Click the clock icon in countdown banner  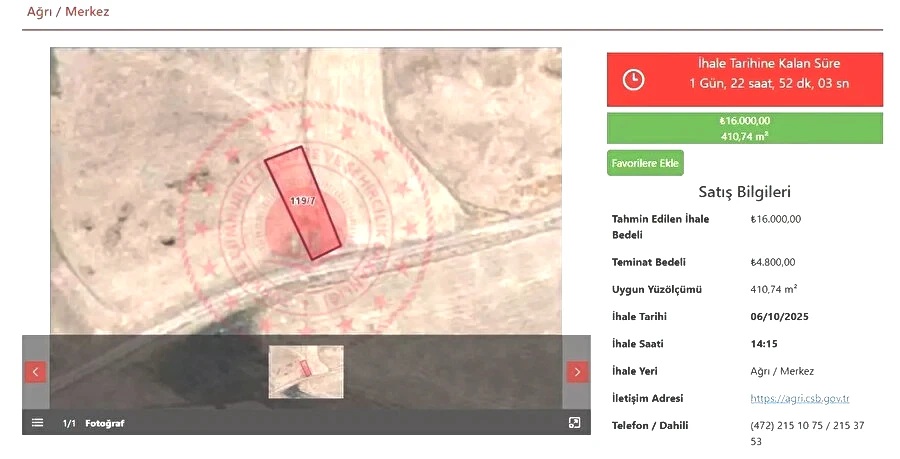[x=634, y=80]
